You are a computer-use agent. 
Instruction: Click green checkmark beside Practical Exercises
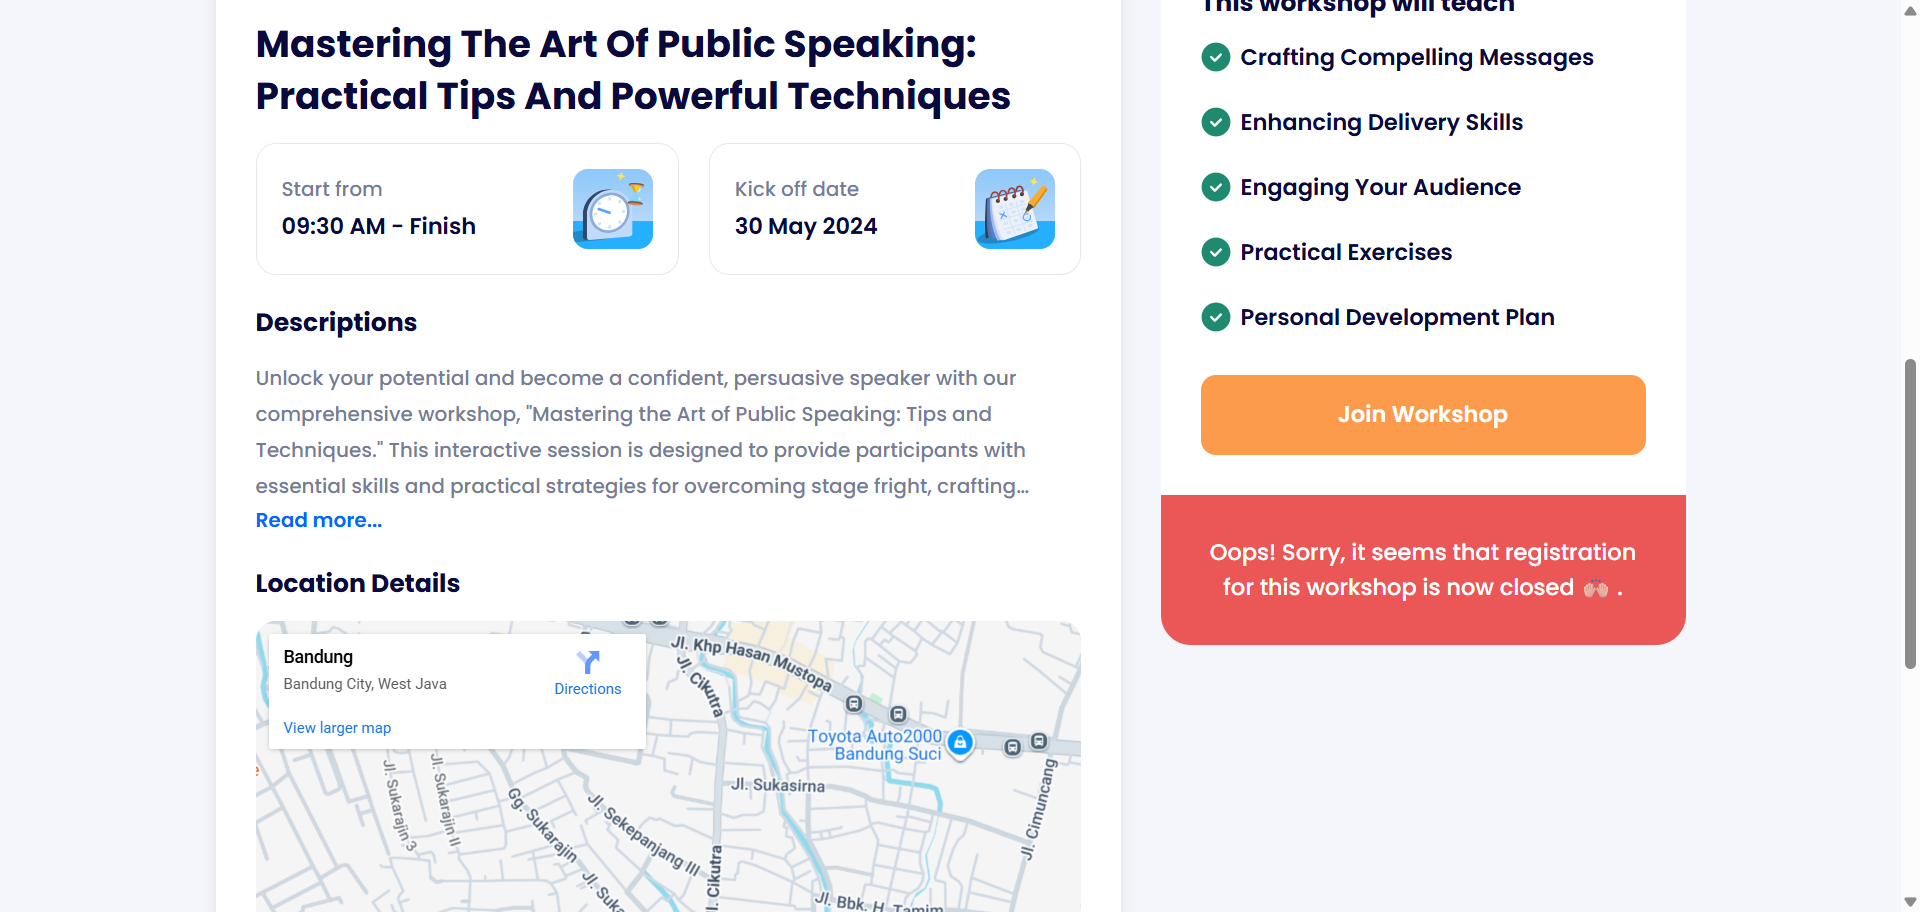1215,252
